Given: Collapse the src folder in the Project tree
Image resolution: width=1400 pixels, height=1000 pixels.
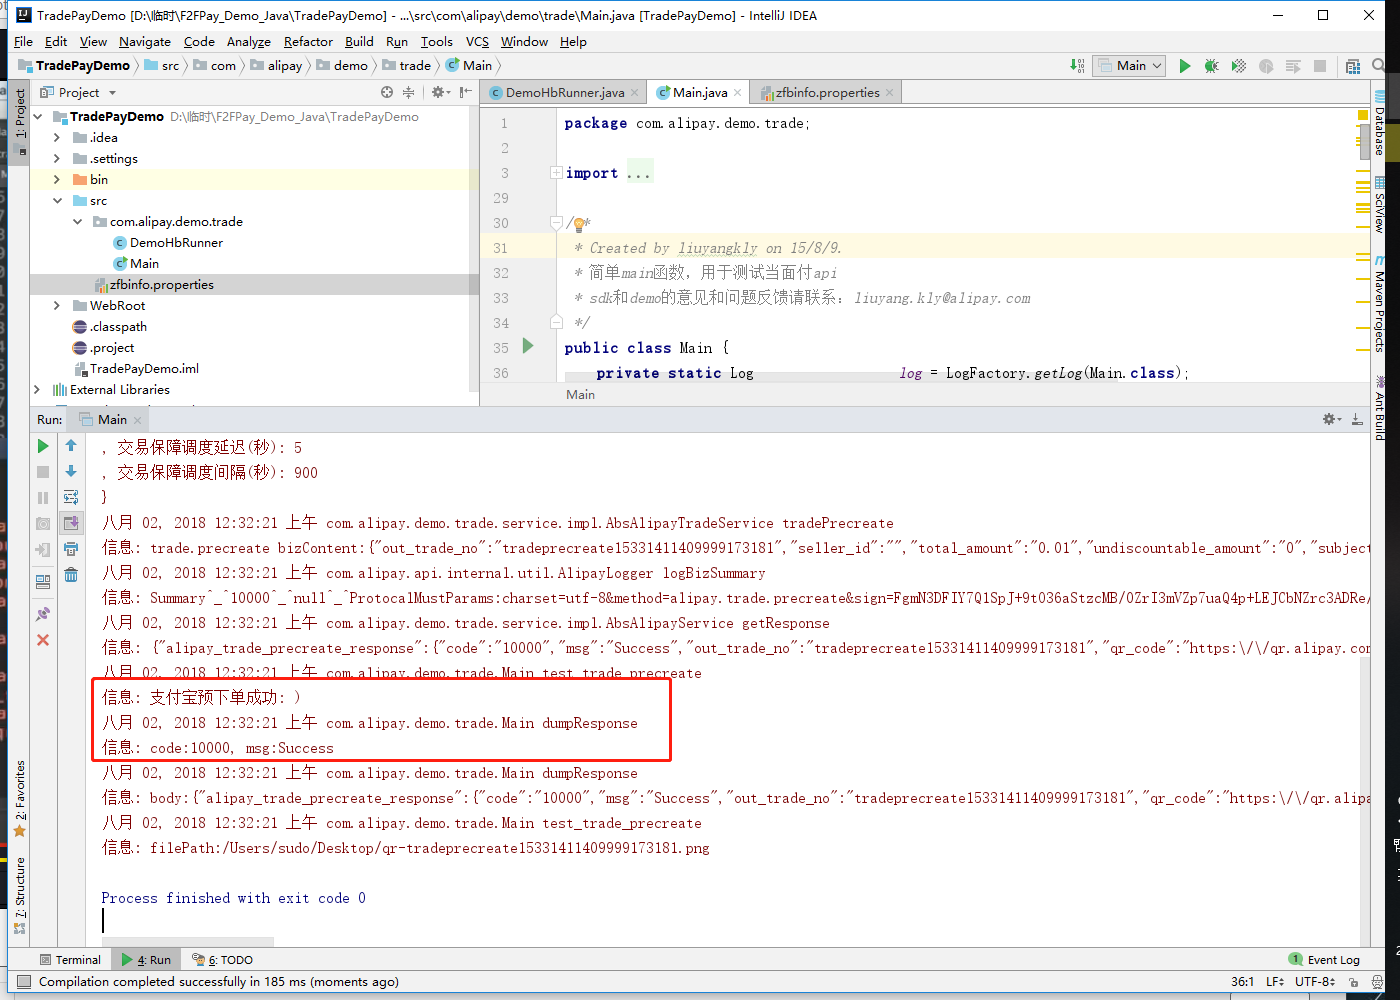Looking at the screenshot, I should point(57,201).
